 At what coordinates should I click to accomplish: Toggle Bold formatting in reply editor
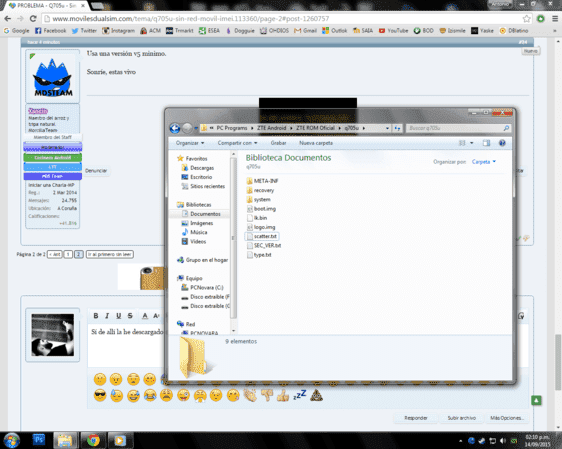[x=96, y=316]
